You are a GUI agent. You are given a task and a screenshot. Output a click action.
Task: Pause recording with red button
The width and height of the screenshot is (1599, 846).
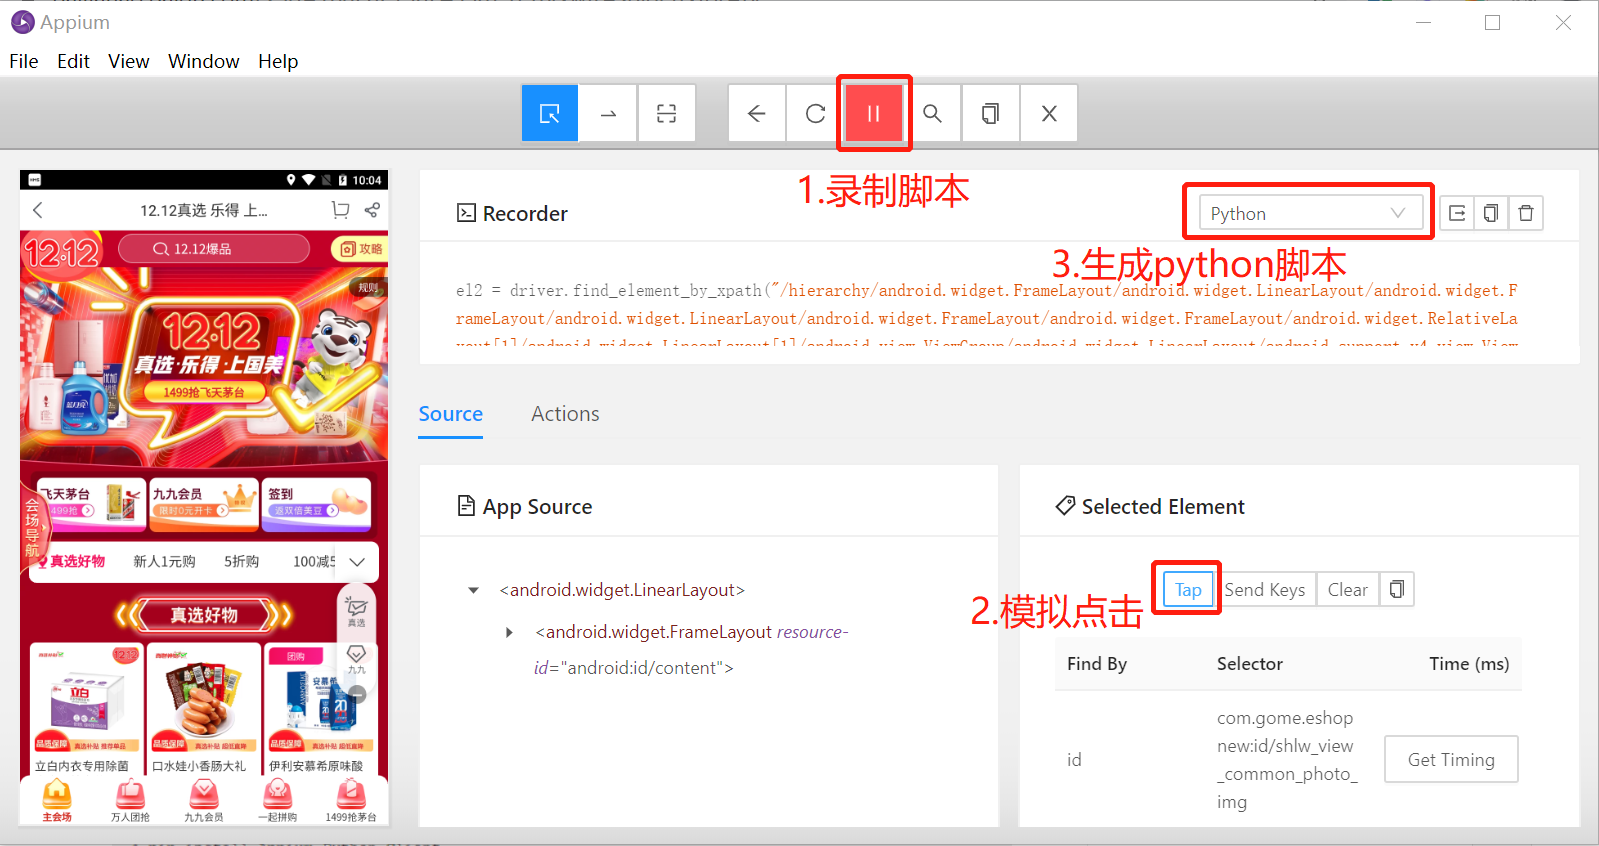coord(874,113)
